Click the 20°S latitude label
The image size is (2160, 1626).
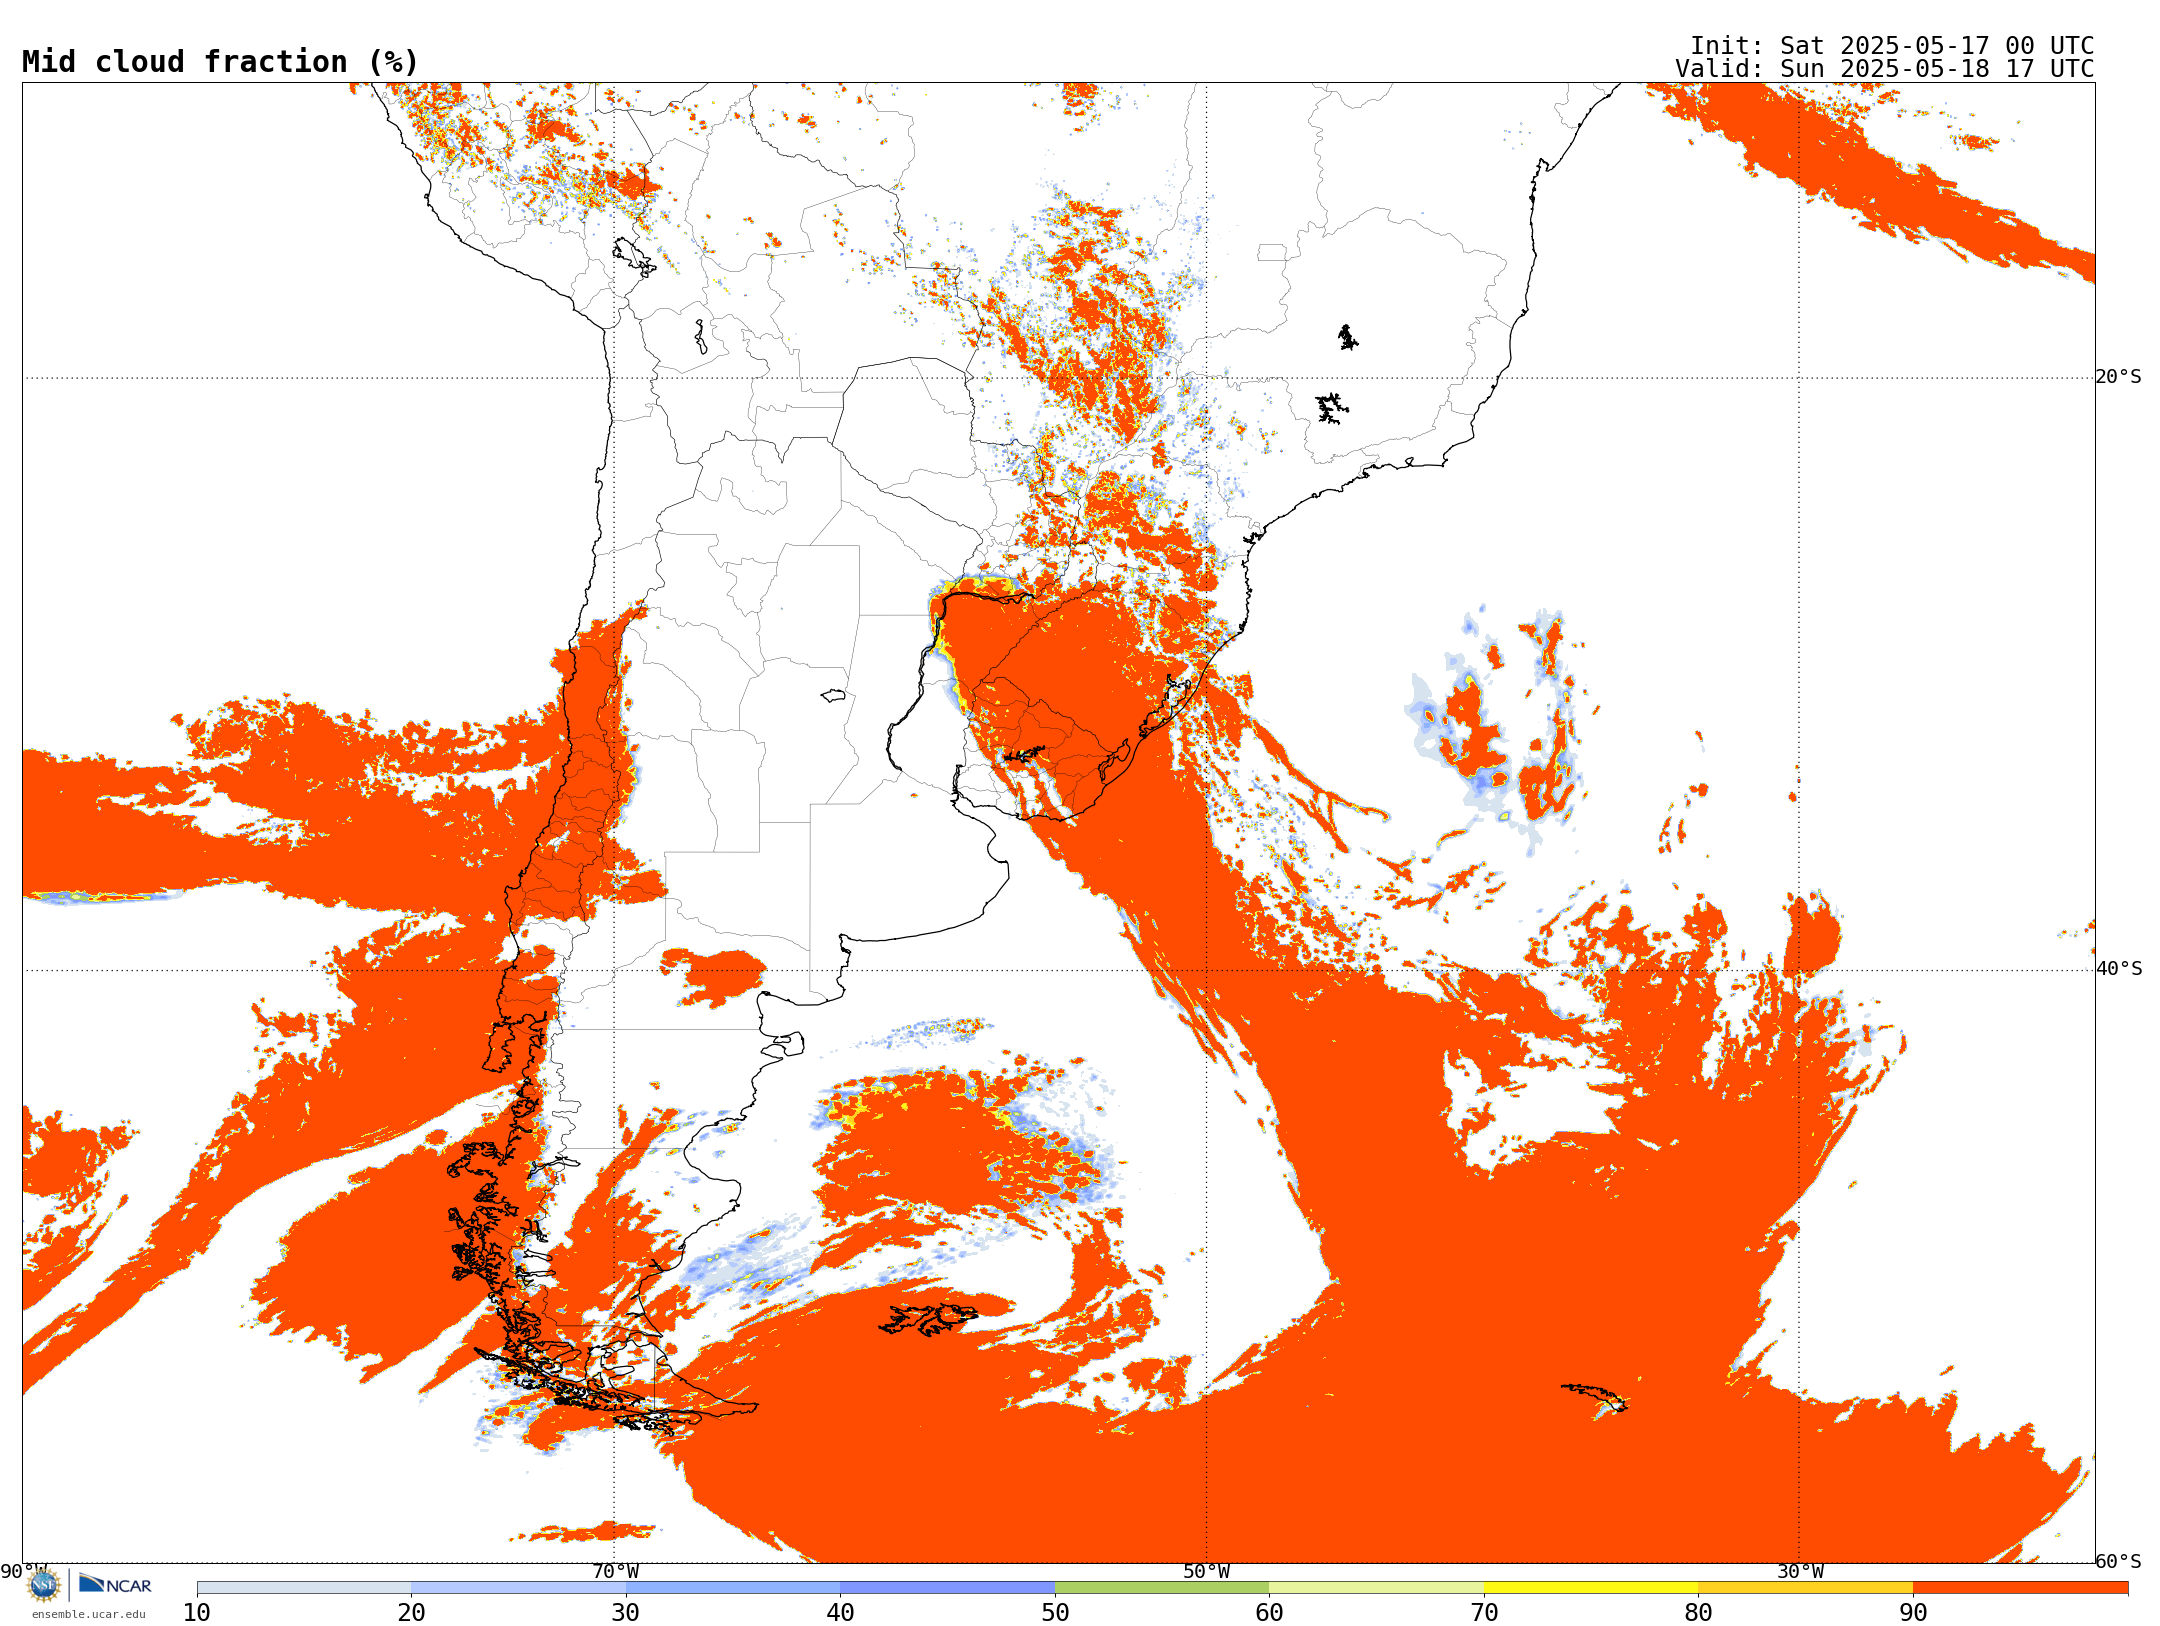click(x=2119, y=377)
